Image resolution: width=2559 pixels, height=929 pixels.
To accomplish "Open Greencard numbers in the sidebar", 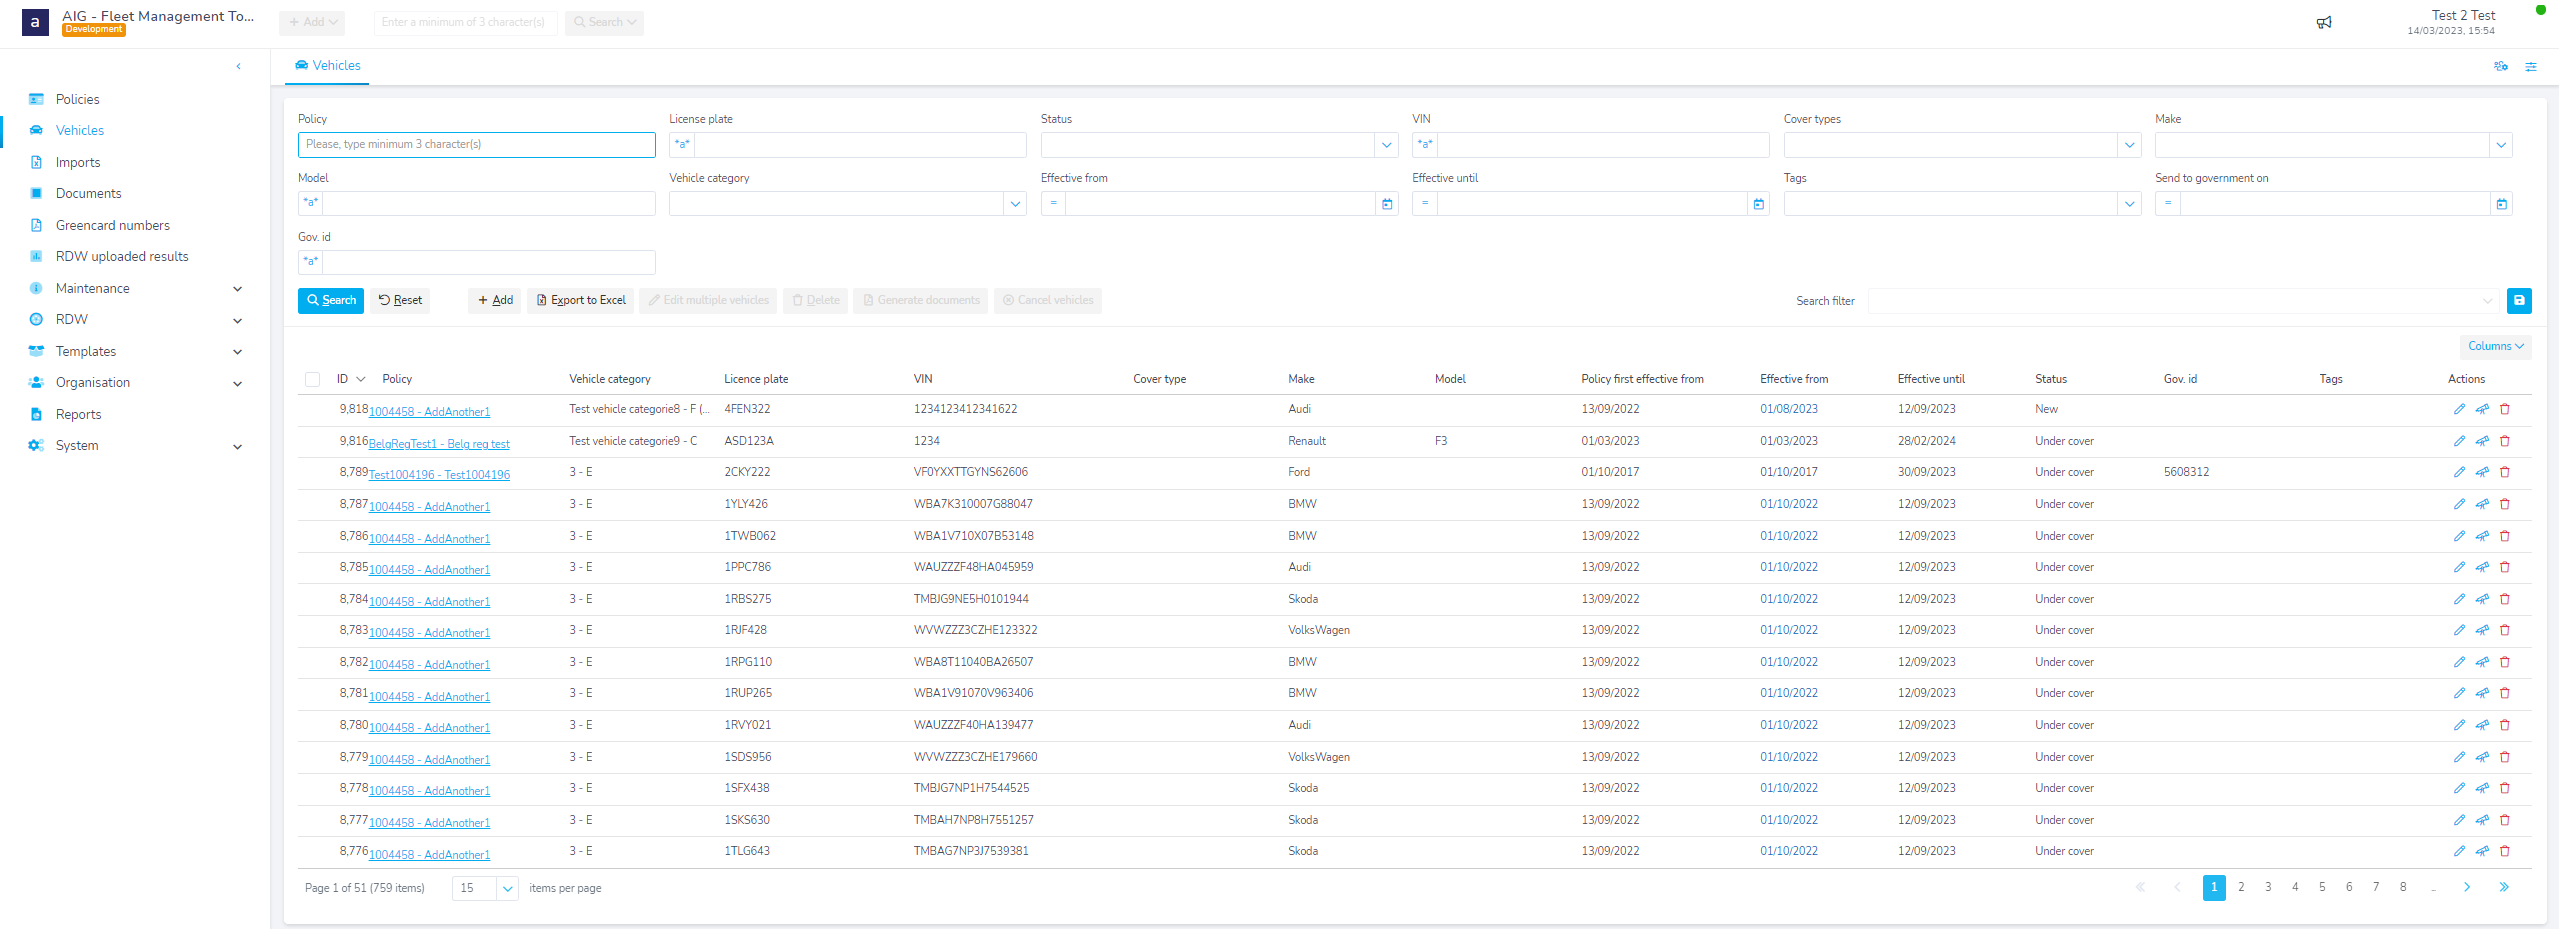I will coord(113,225).
